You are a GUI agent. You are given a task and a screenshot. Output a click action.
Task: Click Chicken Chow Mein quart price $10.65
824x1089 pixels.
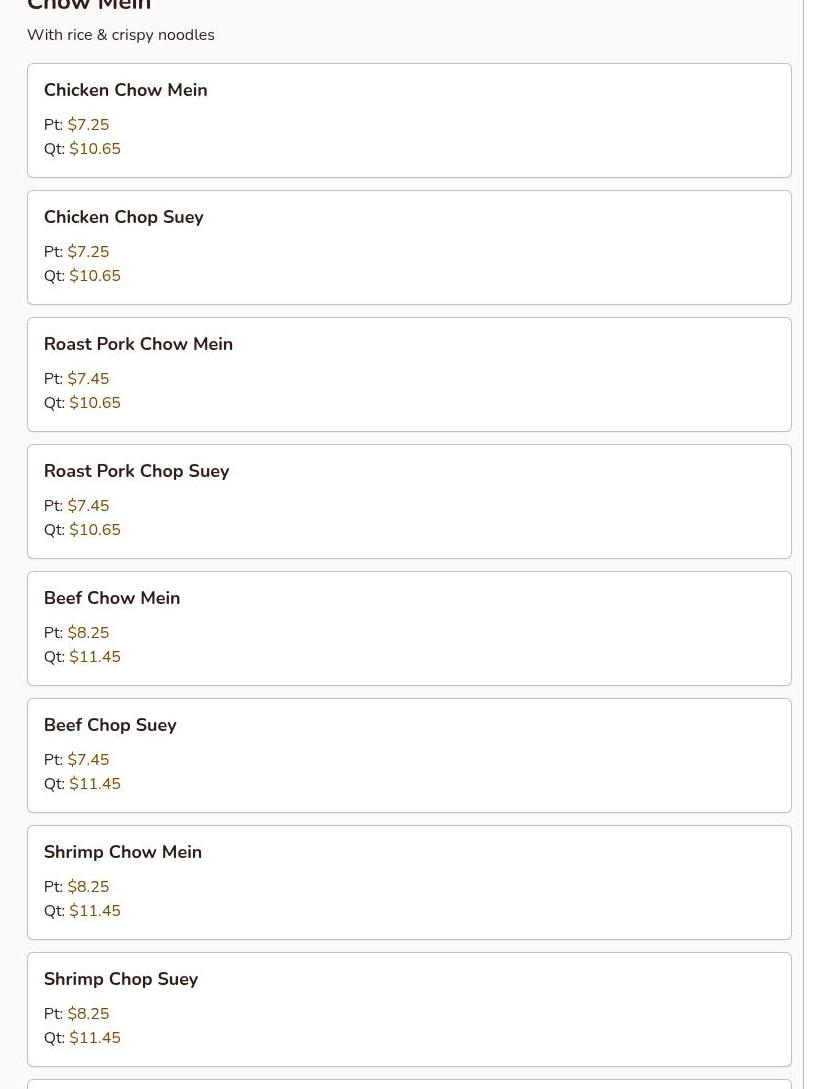click(x=95, y=149)
